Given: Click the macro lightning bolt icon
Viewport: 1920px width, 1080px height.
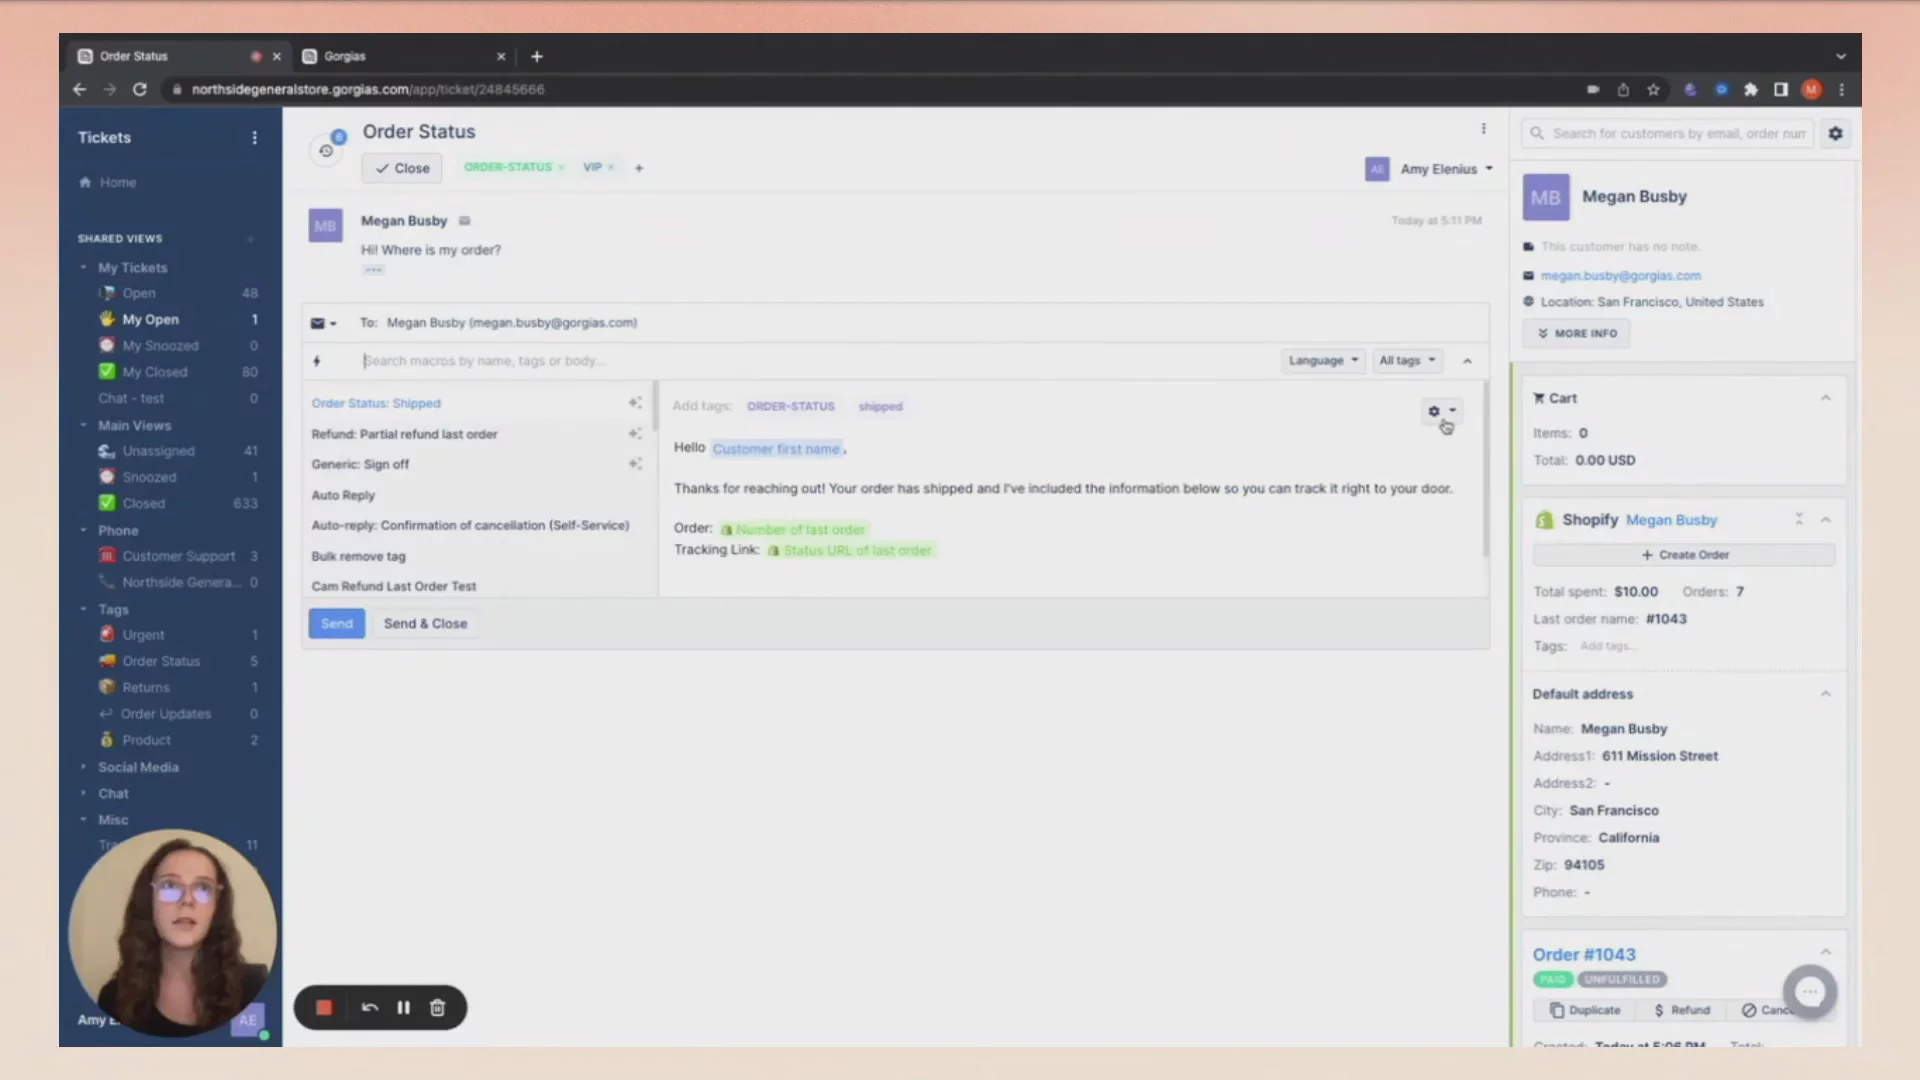Looking at the screenshot, I should [x=317, y=361].
